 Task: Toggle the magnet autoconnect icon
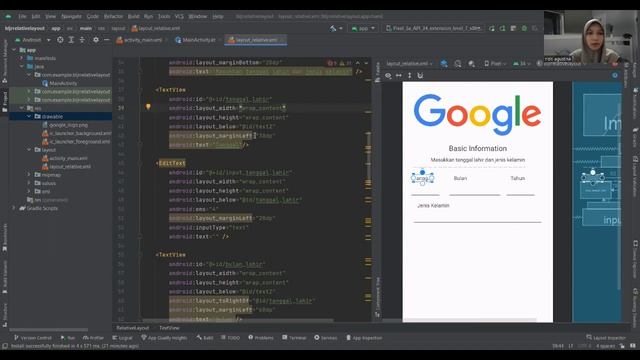click(420, 76)
